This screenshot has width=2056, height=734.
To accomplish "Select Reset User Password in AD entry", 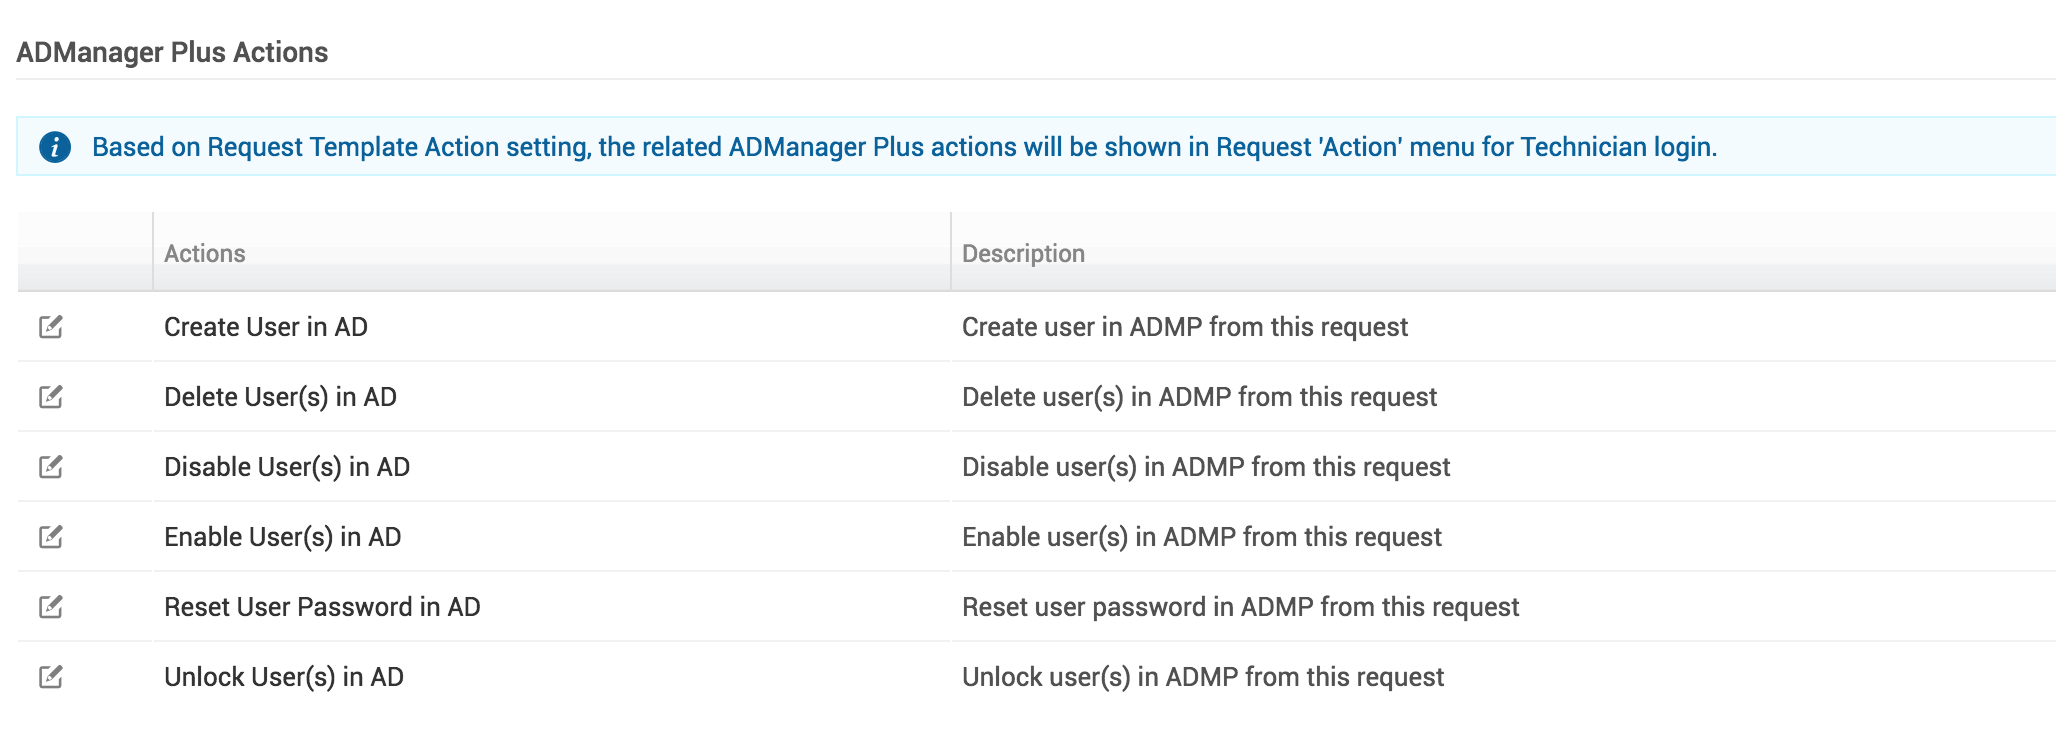I will (x=322, y=607).
